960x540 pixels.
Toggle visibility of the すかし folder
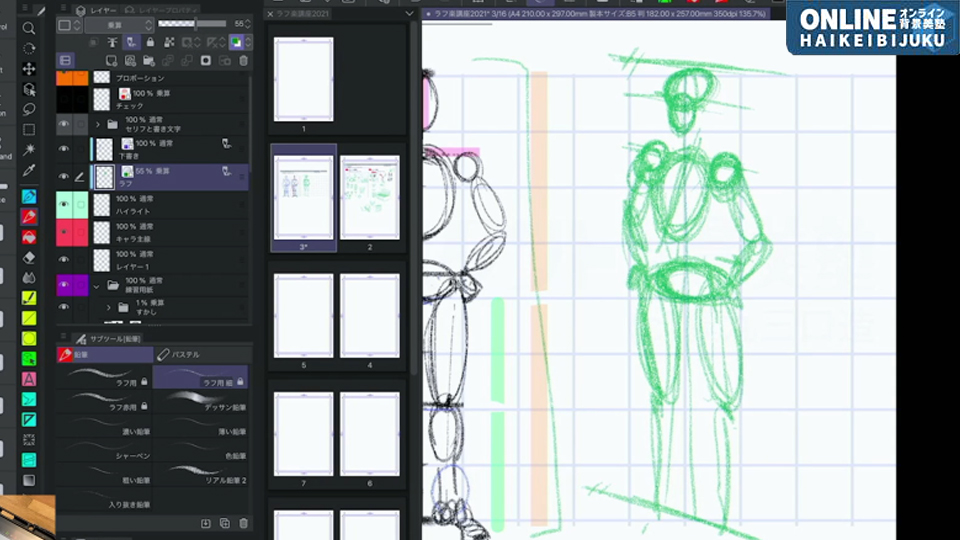point(64,307)
